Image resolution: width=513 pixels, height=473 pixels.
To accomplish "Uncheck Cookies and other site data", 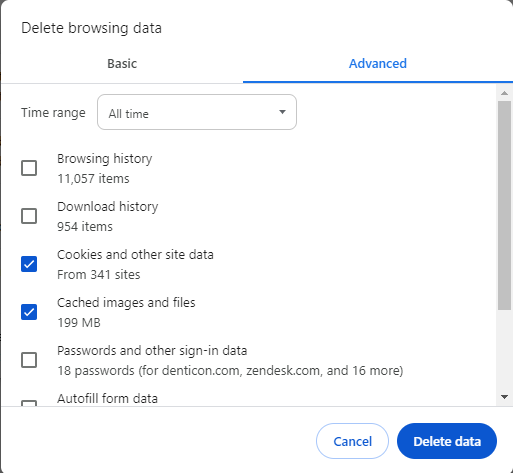I will pos(29,264).
